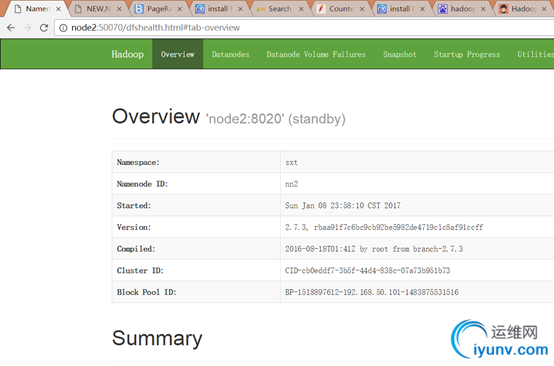Select the Namespace value 'sxt'

pyautogui.click(x=291, y=163)
